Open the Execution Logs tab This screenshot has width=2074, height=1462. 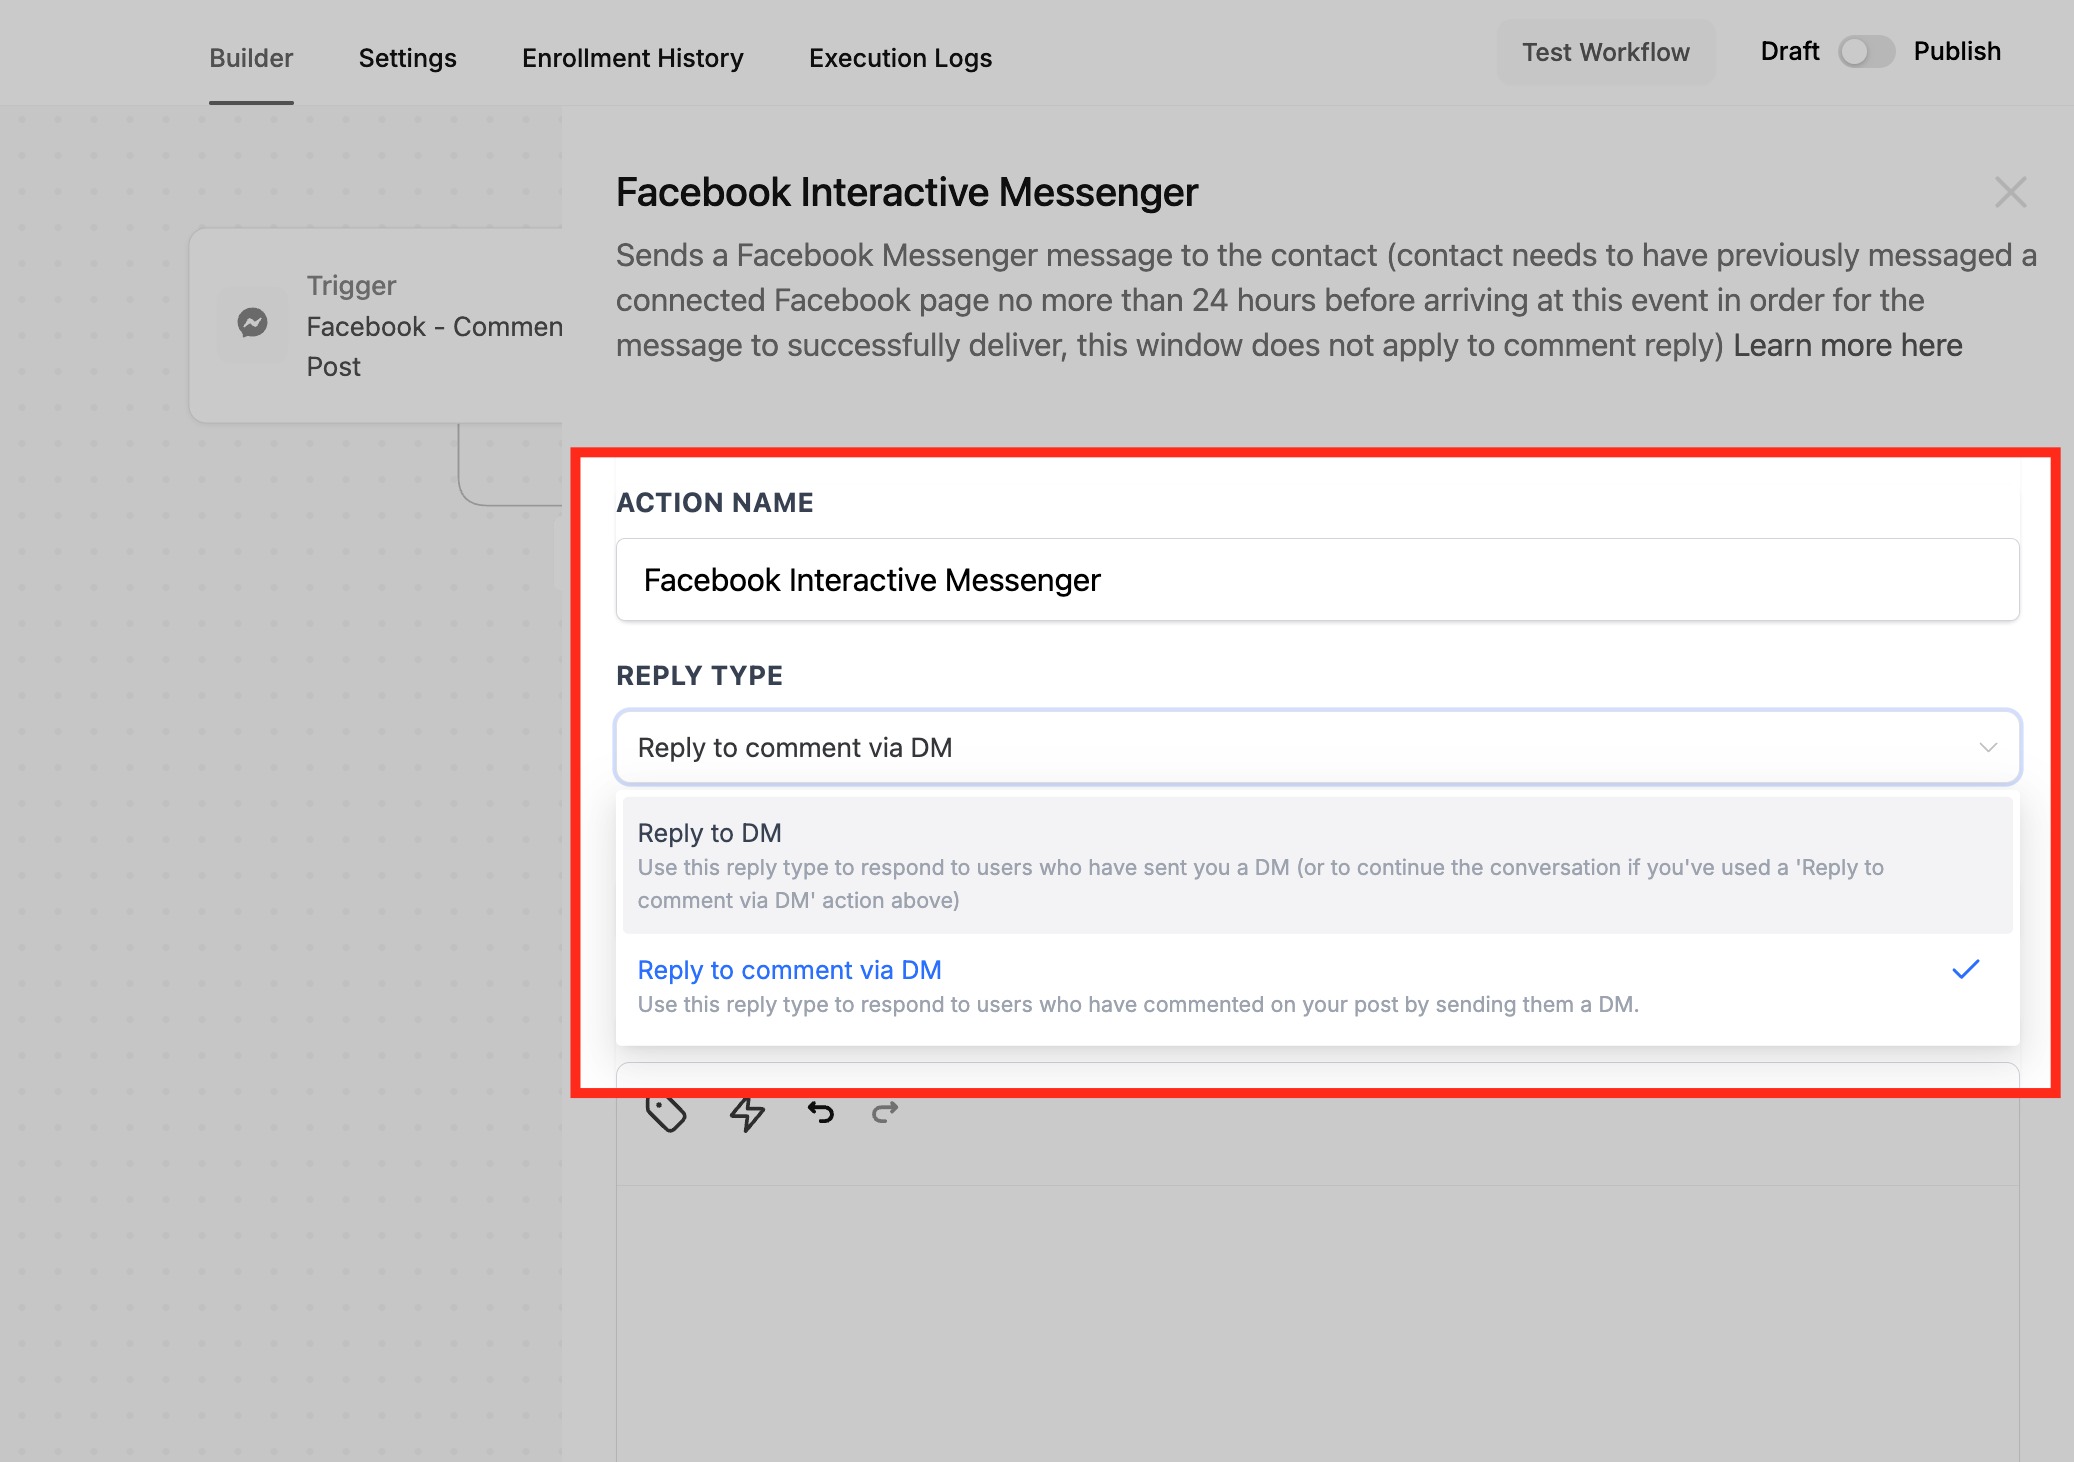[900, 58]
